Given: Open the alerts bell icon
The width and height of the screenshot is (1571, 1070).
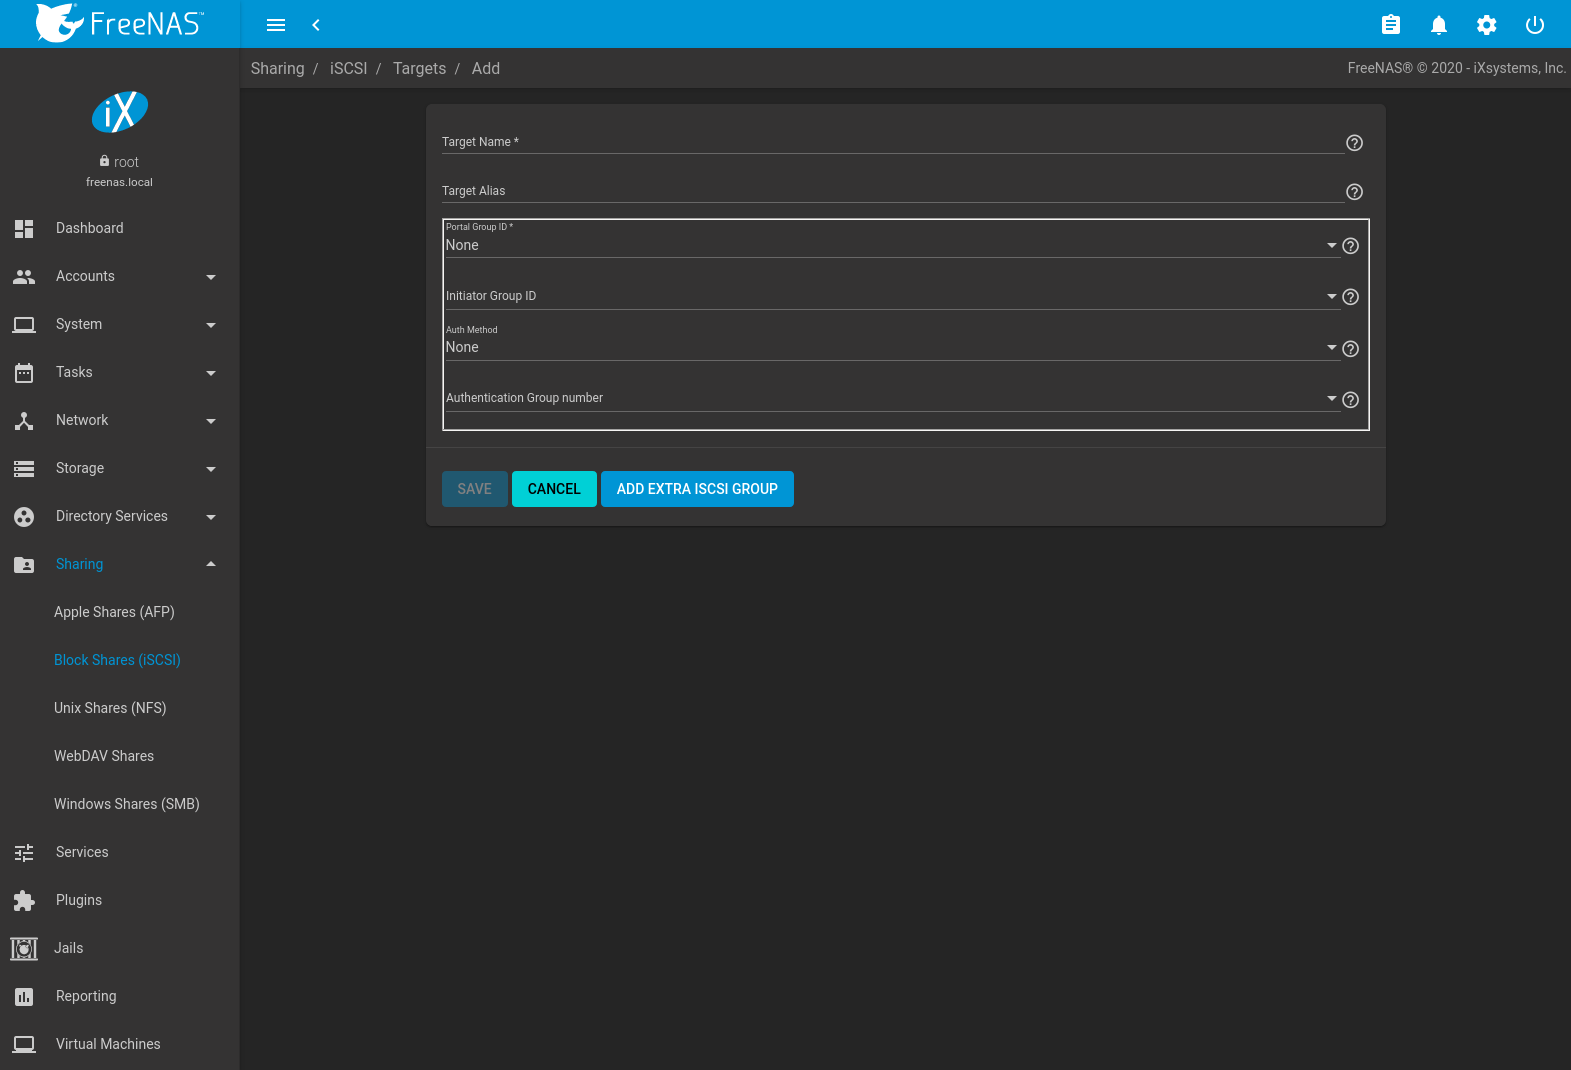Looking at the screenshot, I should click(1438, 25).
